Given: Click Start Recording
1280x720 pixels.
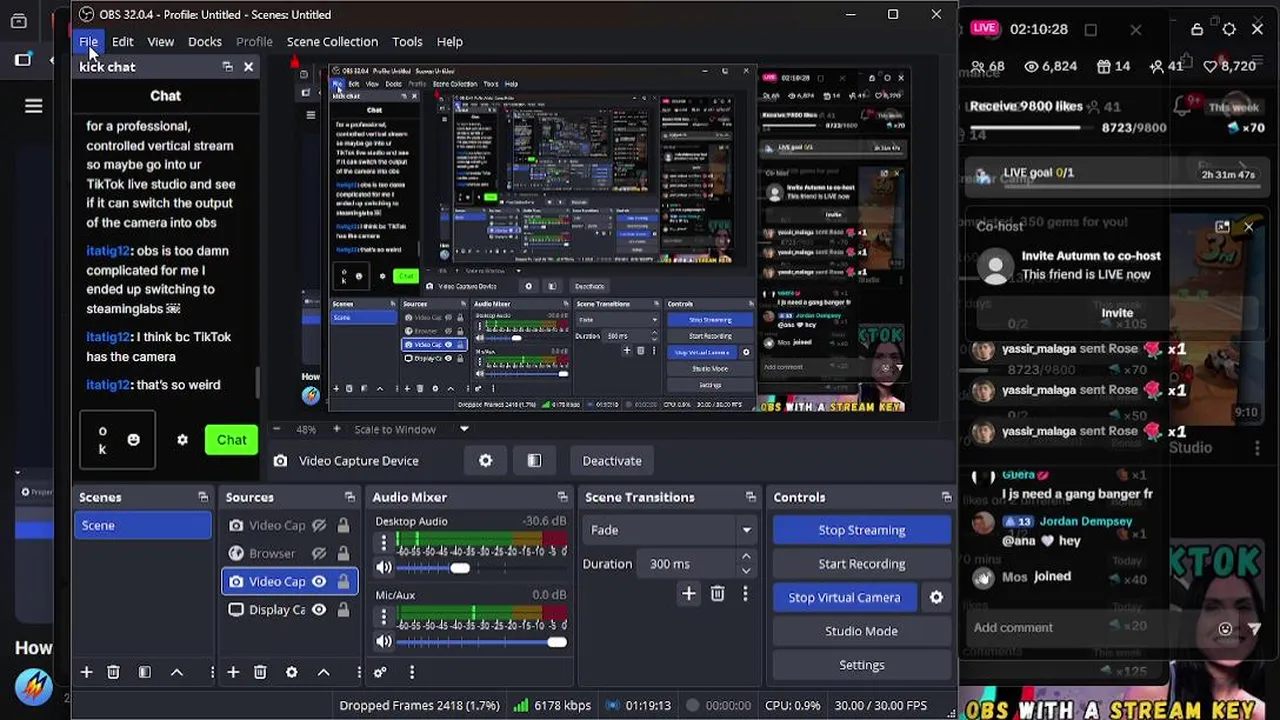Looking at the screenshot, I should 861,564.
